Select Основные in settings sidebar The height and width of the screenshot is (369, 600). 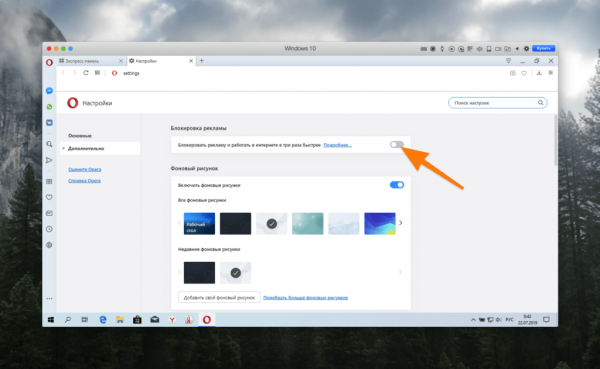pos(80,136)
